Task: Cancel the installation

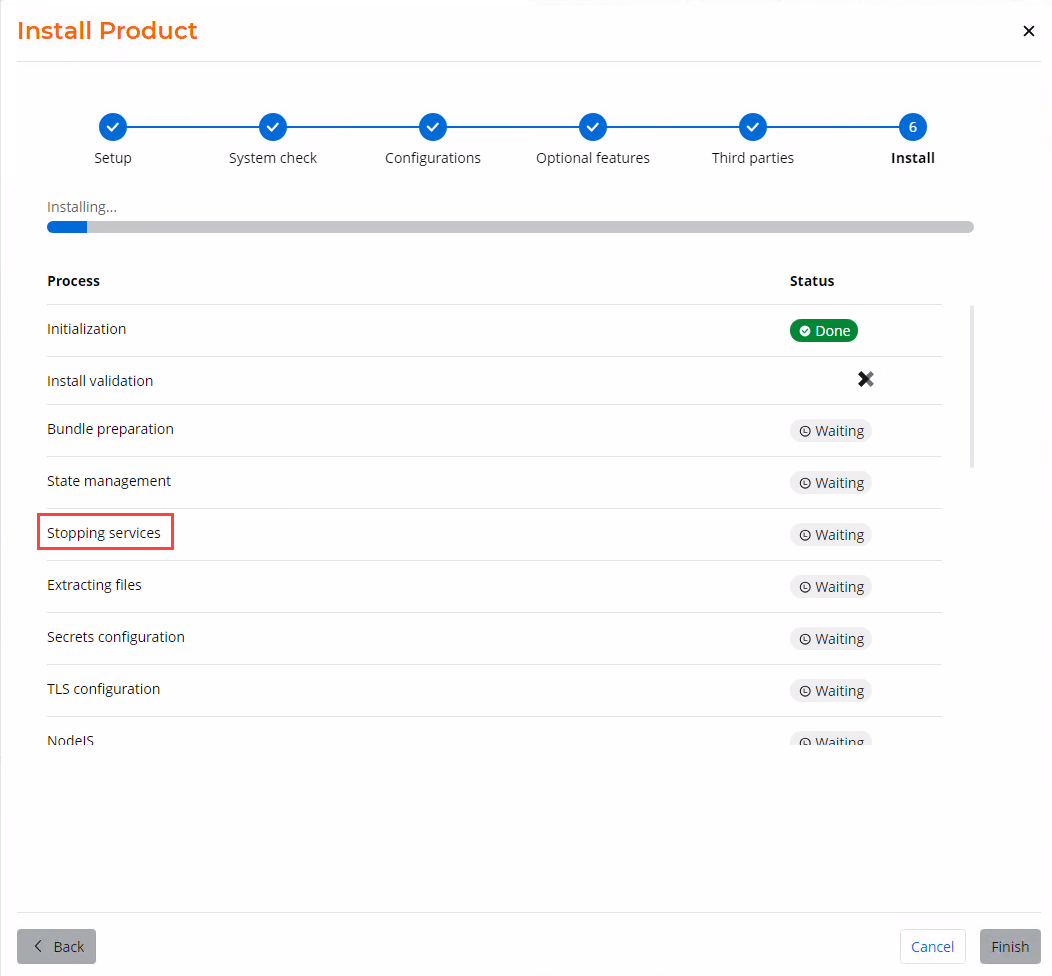Action: [932, 946]
